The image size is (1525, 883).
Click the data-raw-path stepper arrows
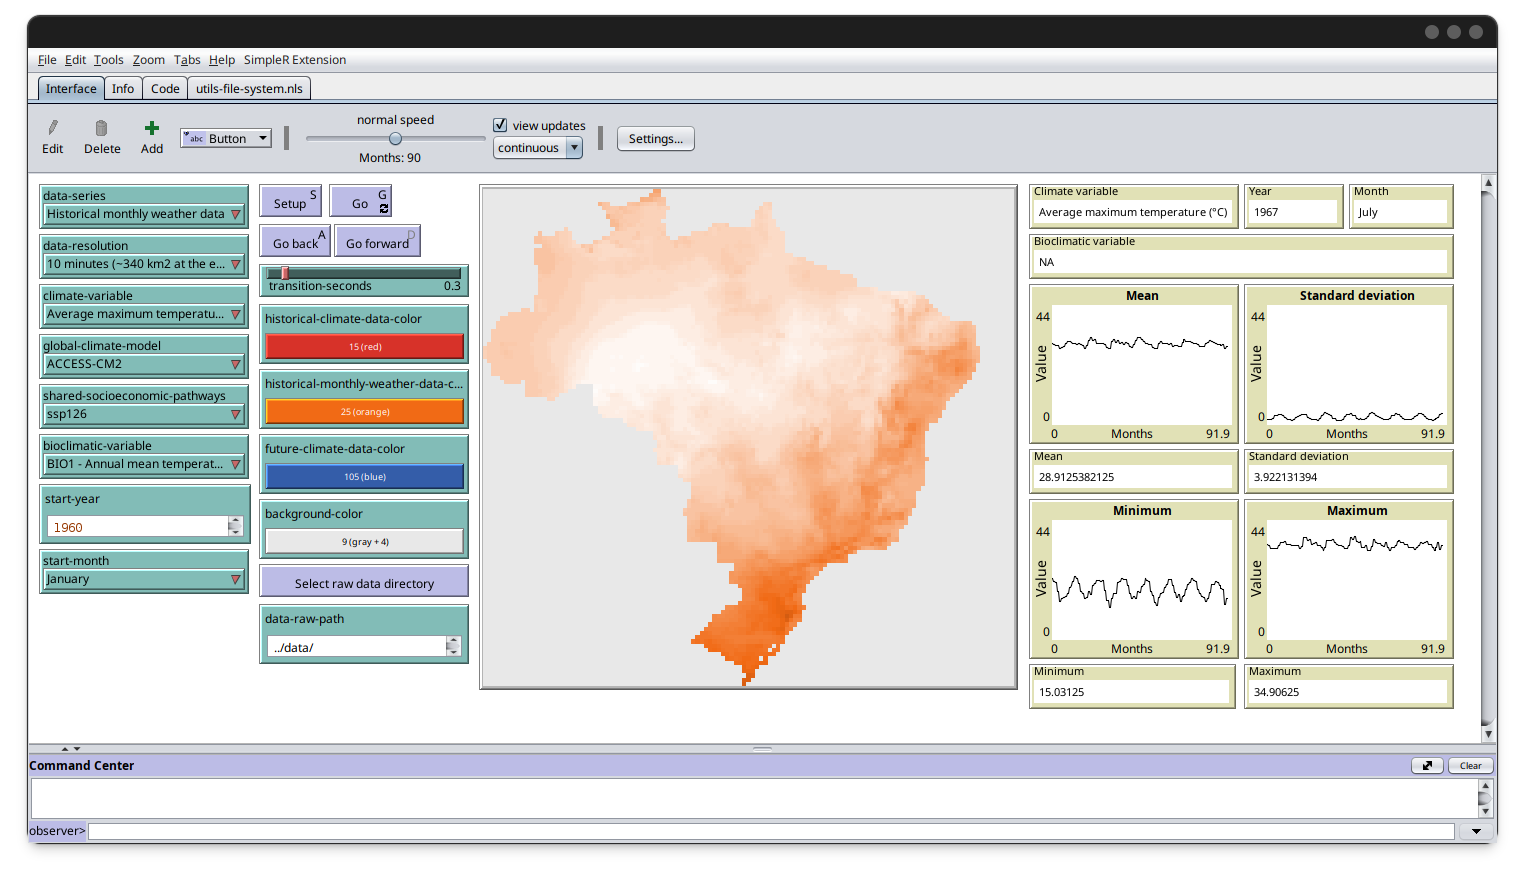coord(453,647)
